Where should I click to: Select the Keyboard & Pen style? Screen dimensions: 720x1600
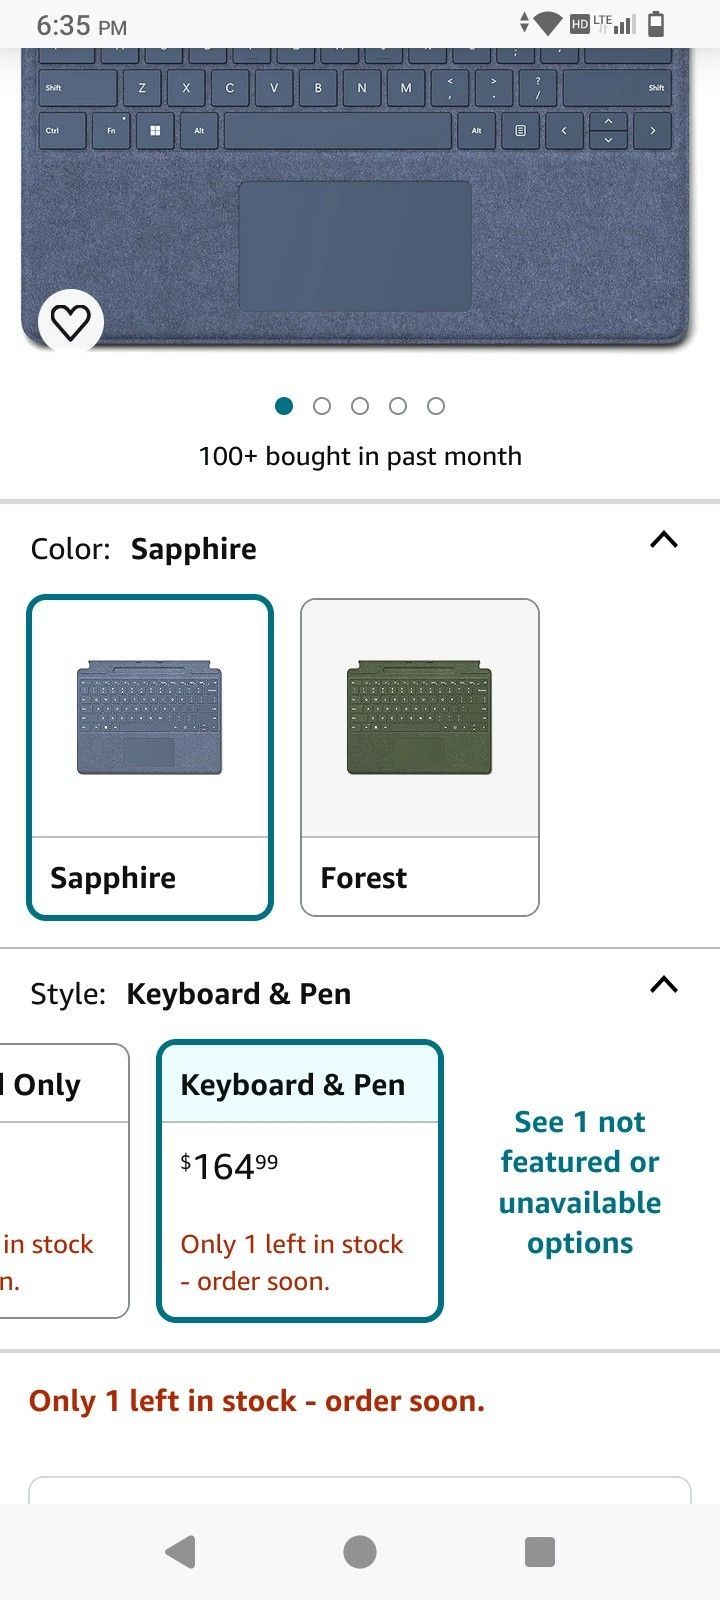(299, 1180)
